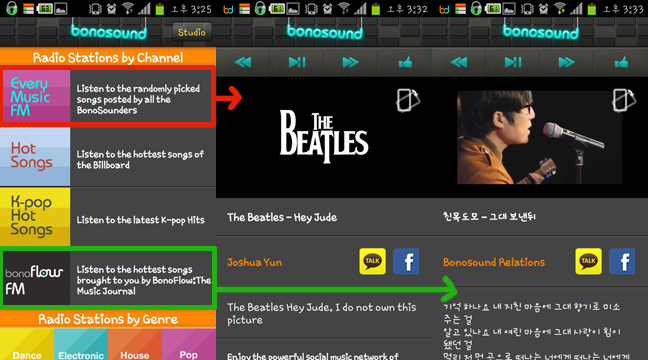Click the Korean song title text
Image resolution: width=648 pixels, height=360 pixels.
click(489, 217)
